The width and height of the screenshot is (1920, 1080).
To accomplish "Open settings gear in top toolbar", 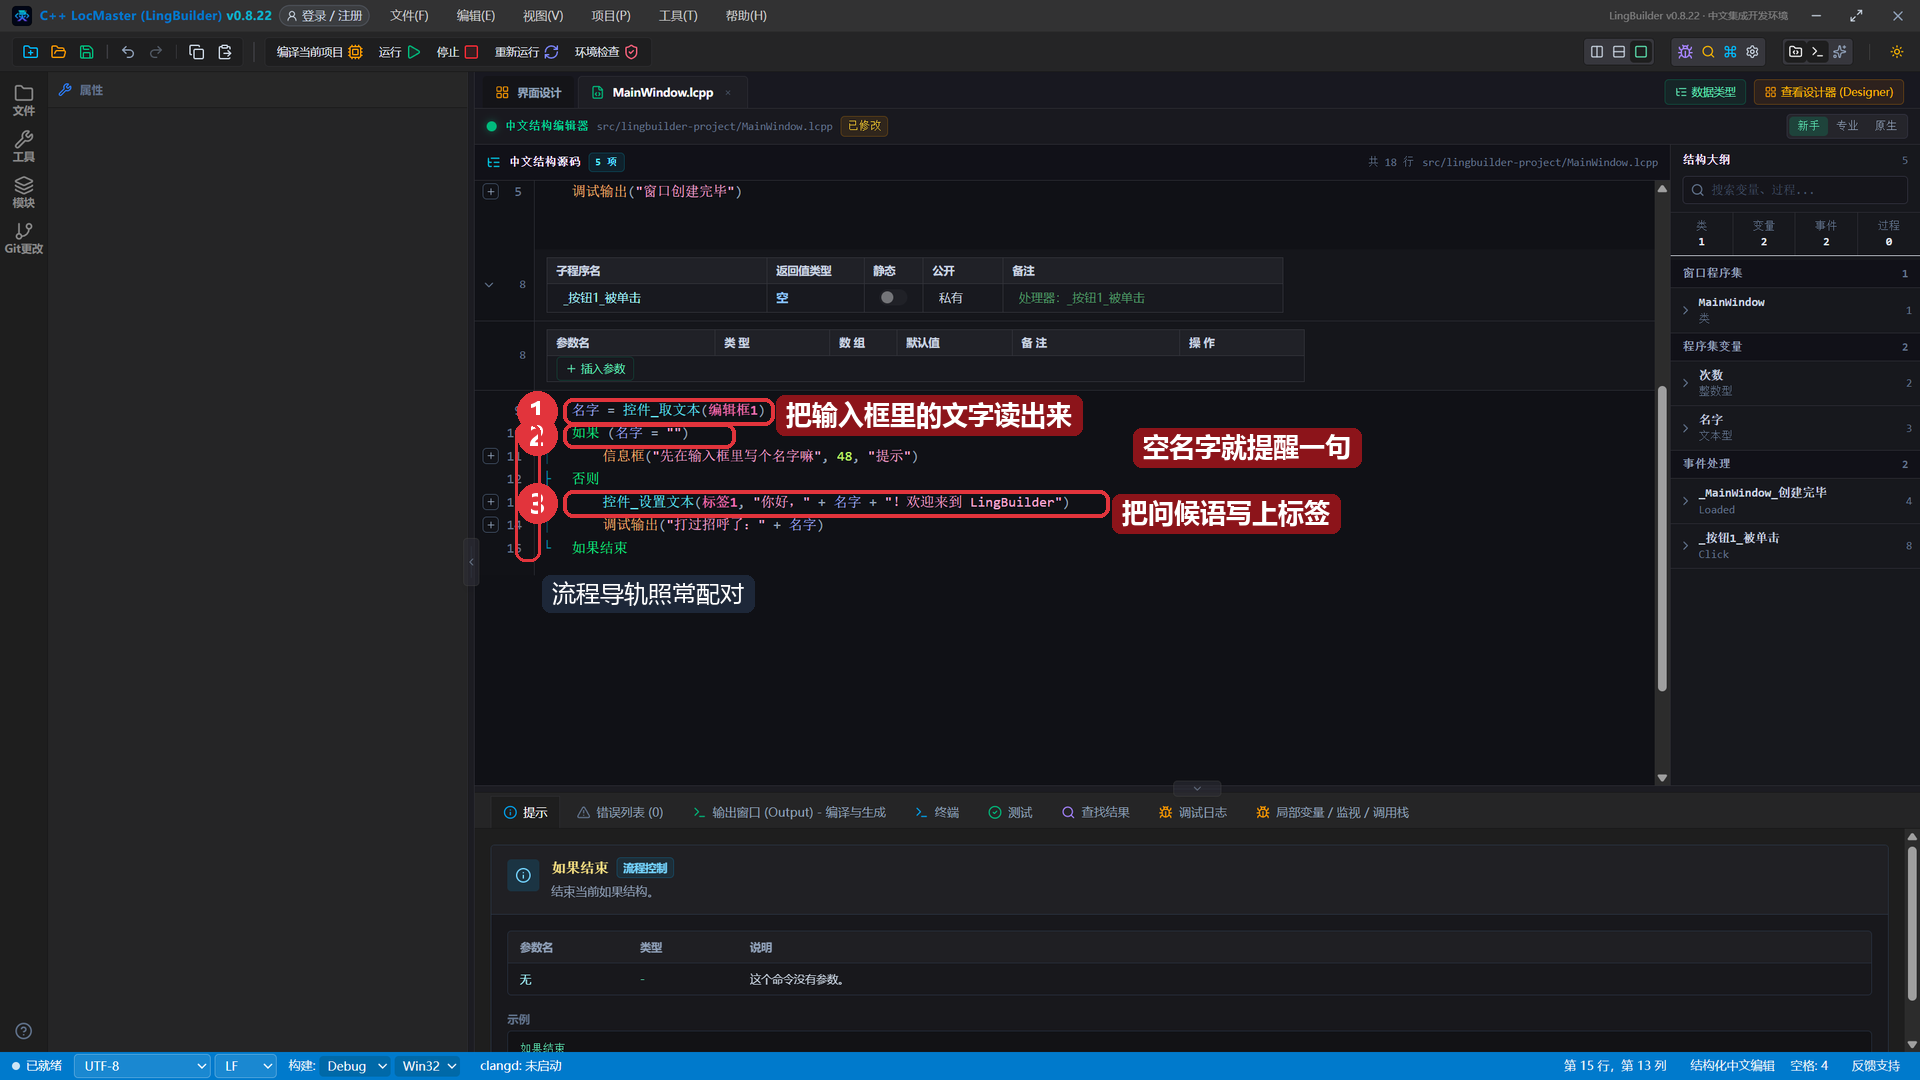I will click(x=1752, y=52).
